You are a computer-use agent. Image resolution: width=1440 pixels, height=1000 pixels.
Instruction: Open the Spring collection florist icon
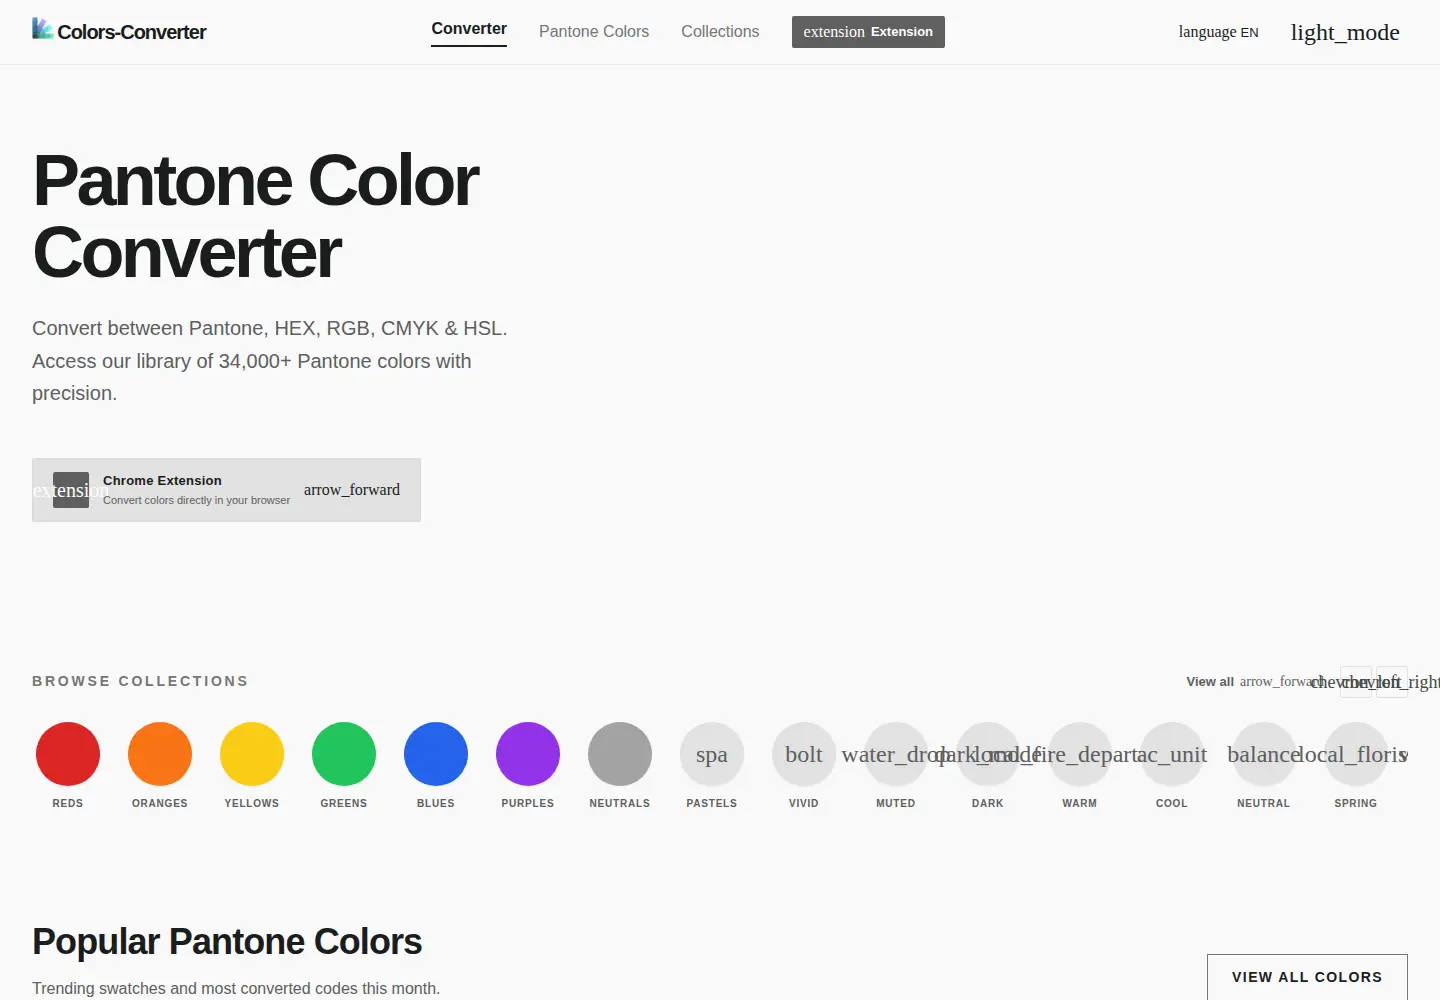1356,754
